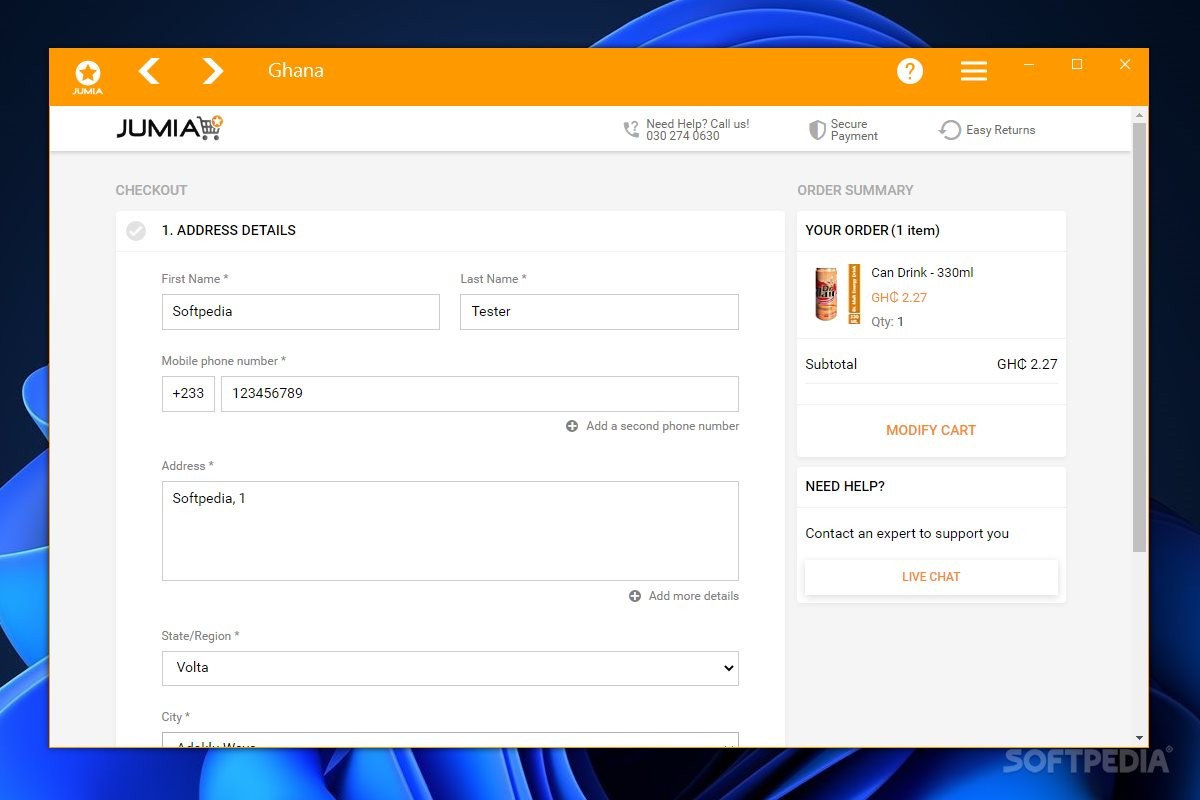Click plus icon beside Add more details
The image size is (1200, 800).
coord(635,596)
